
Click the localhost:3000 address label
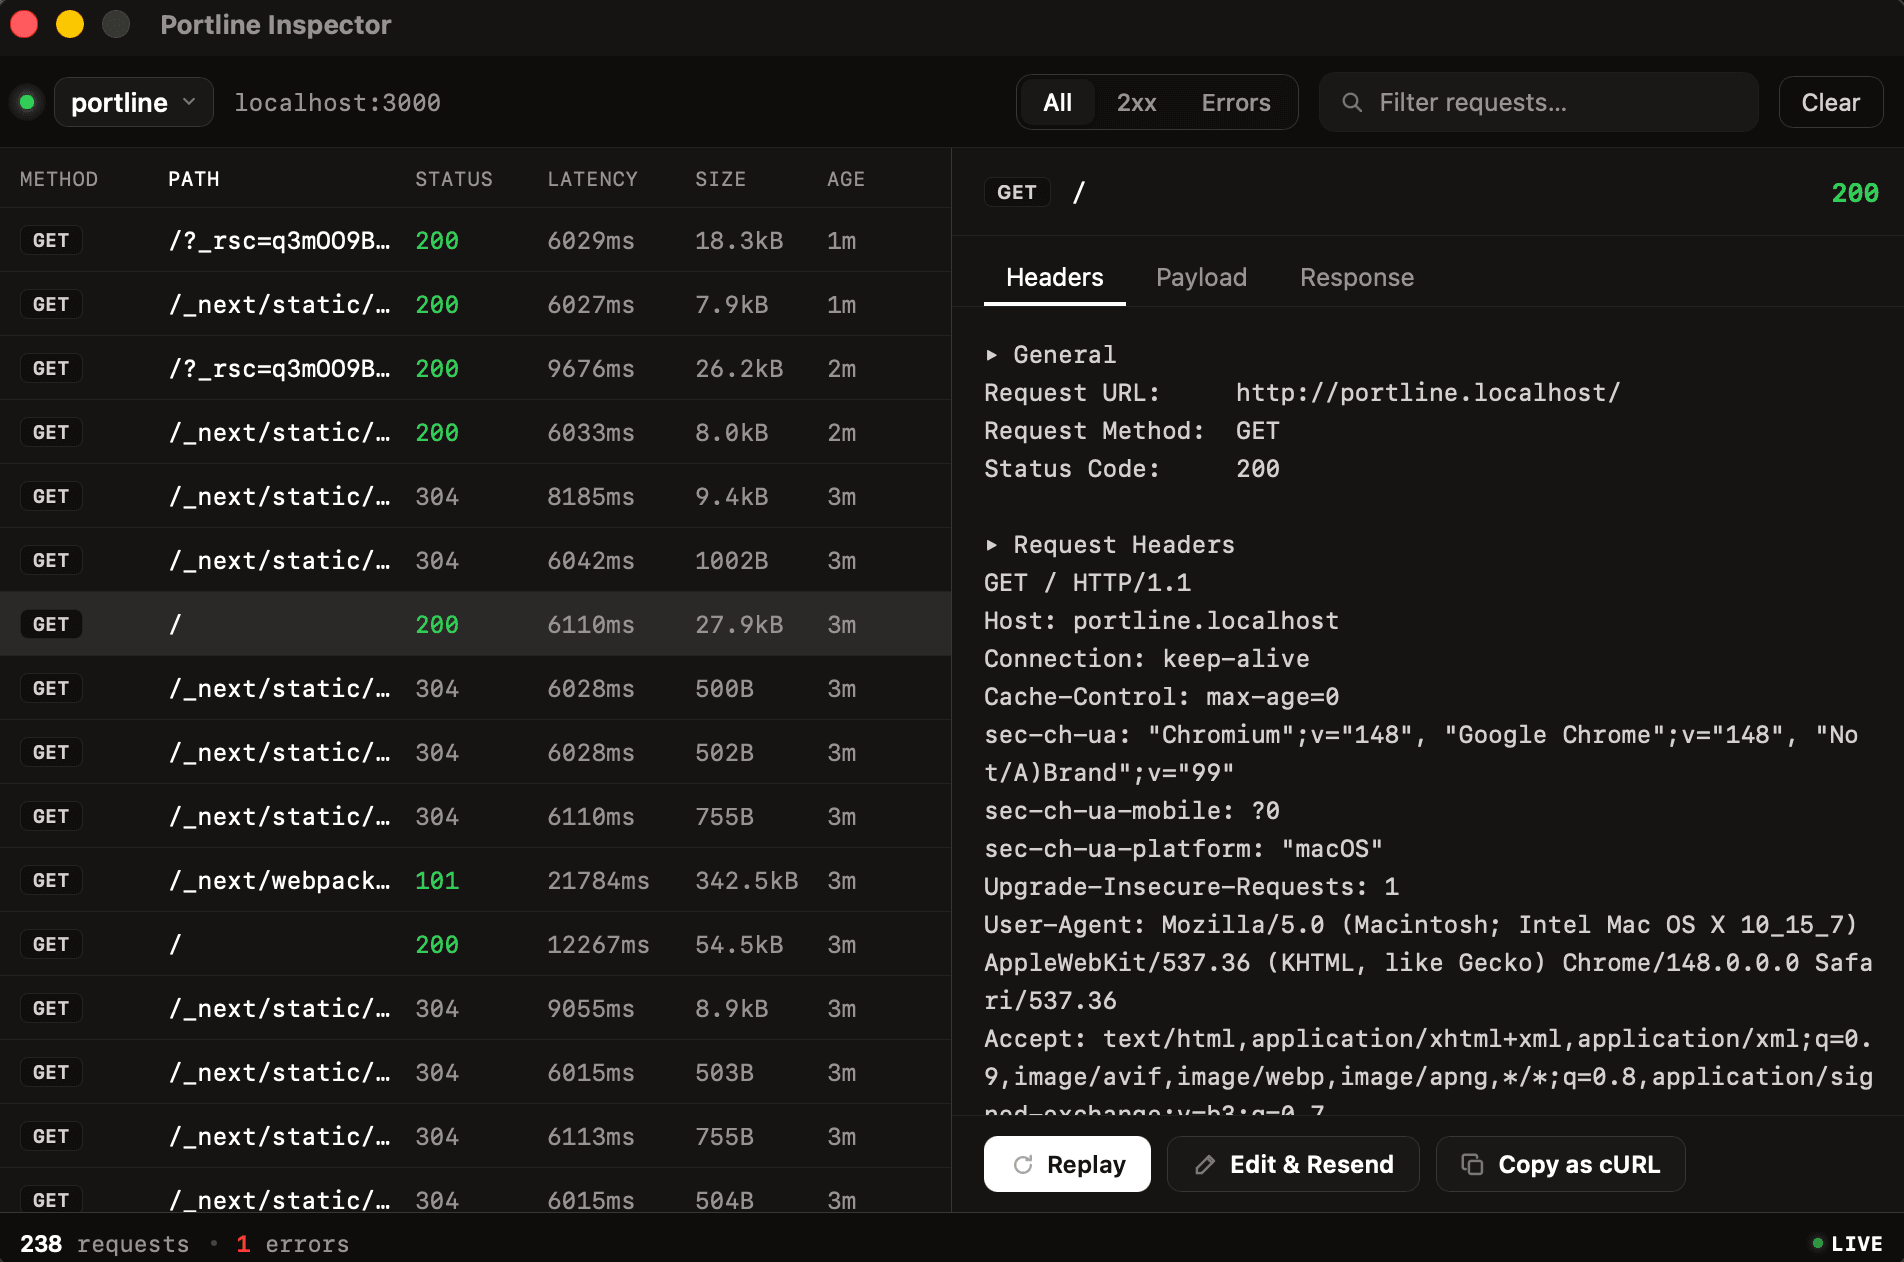click(x=337, y=102)
